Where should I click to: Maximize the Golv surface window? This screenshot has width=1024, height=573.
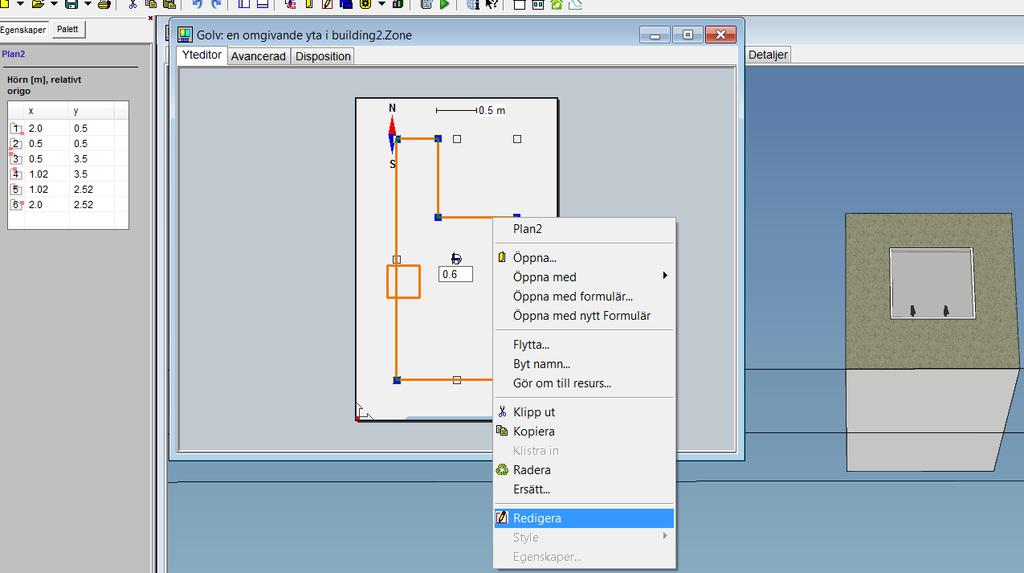click(688, 35)
